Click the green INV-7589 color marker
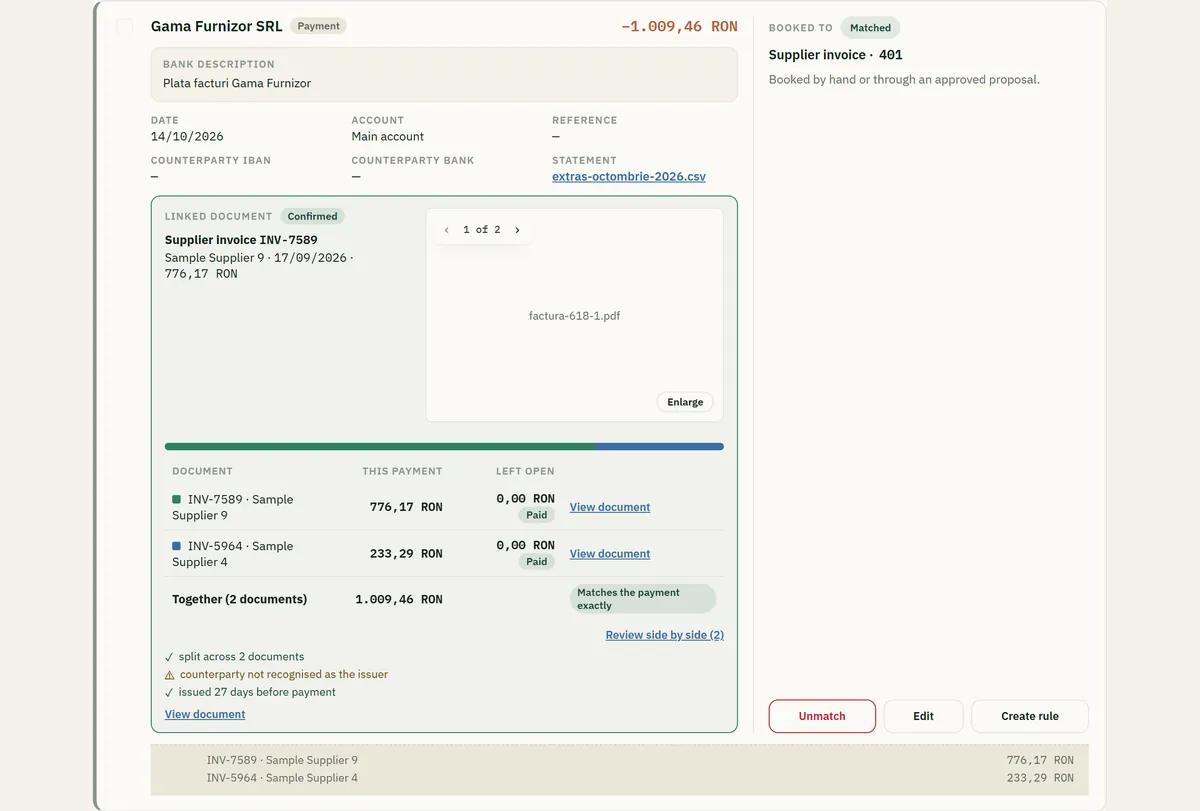The height and width of the screenshot is (811, 1200). [177, 499]
